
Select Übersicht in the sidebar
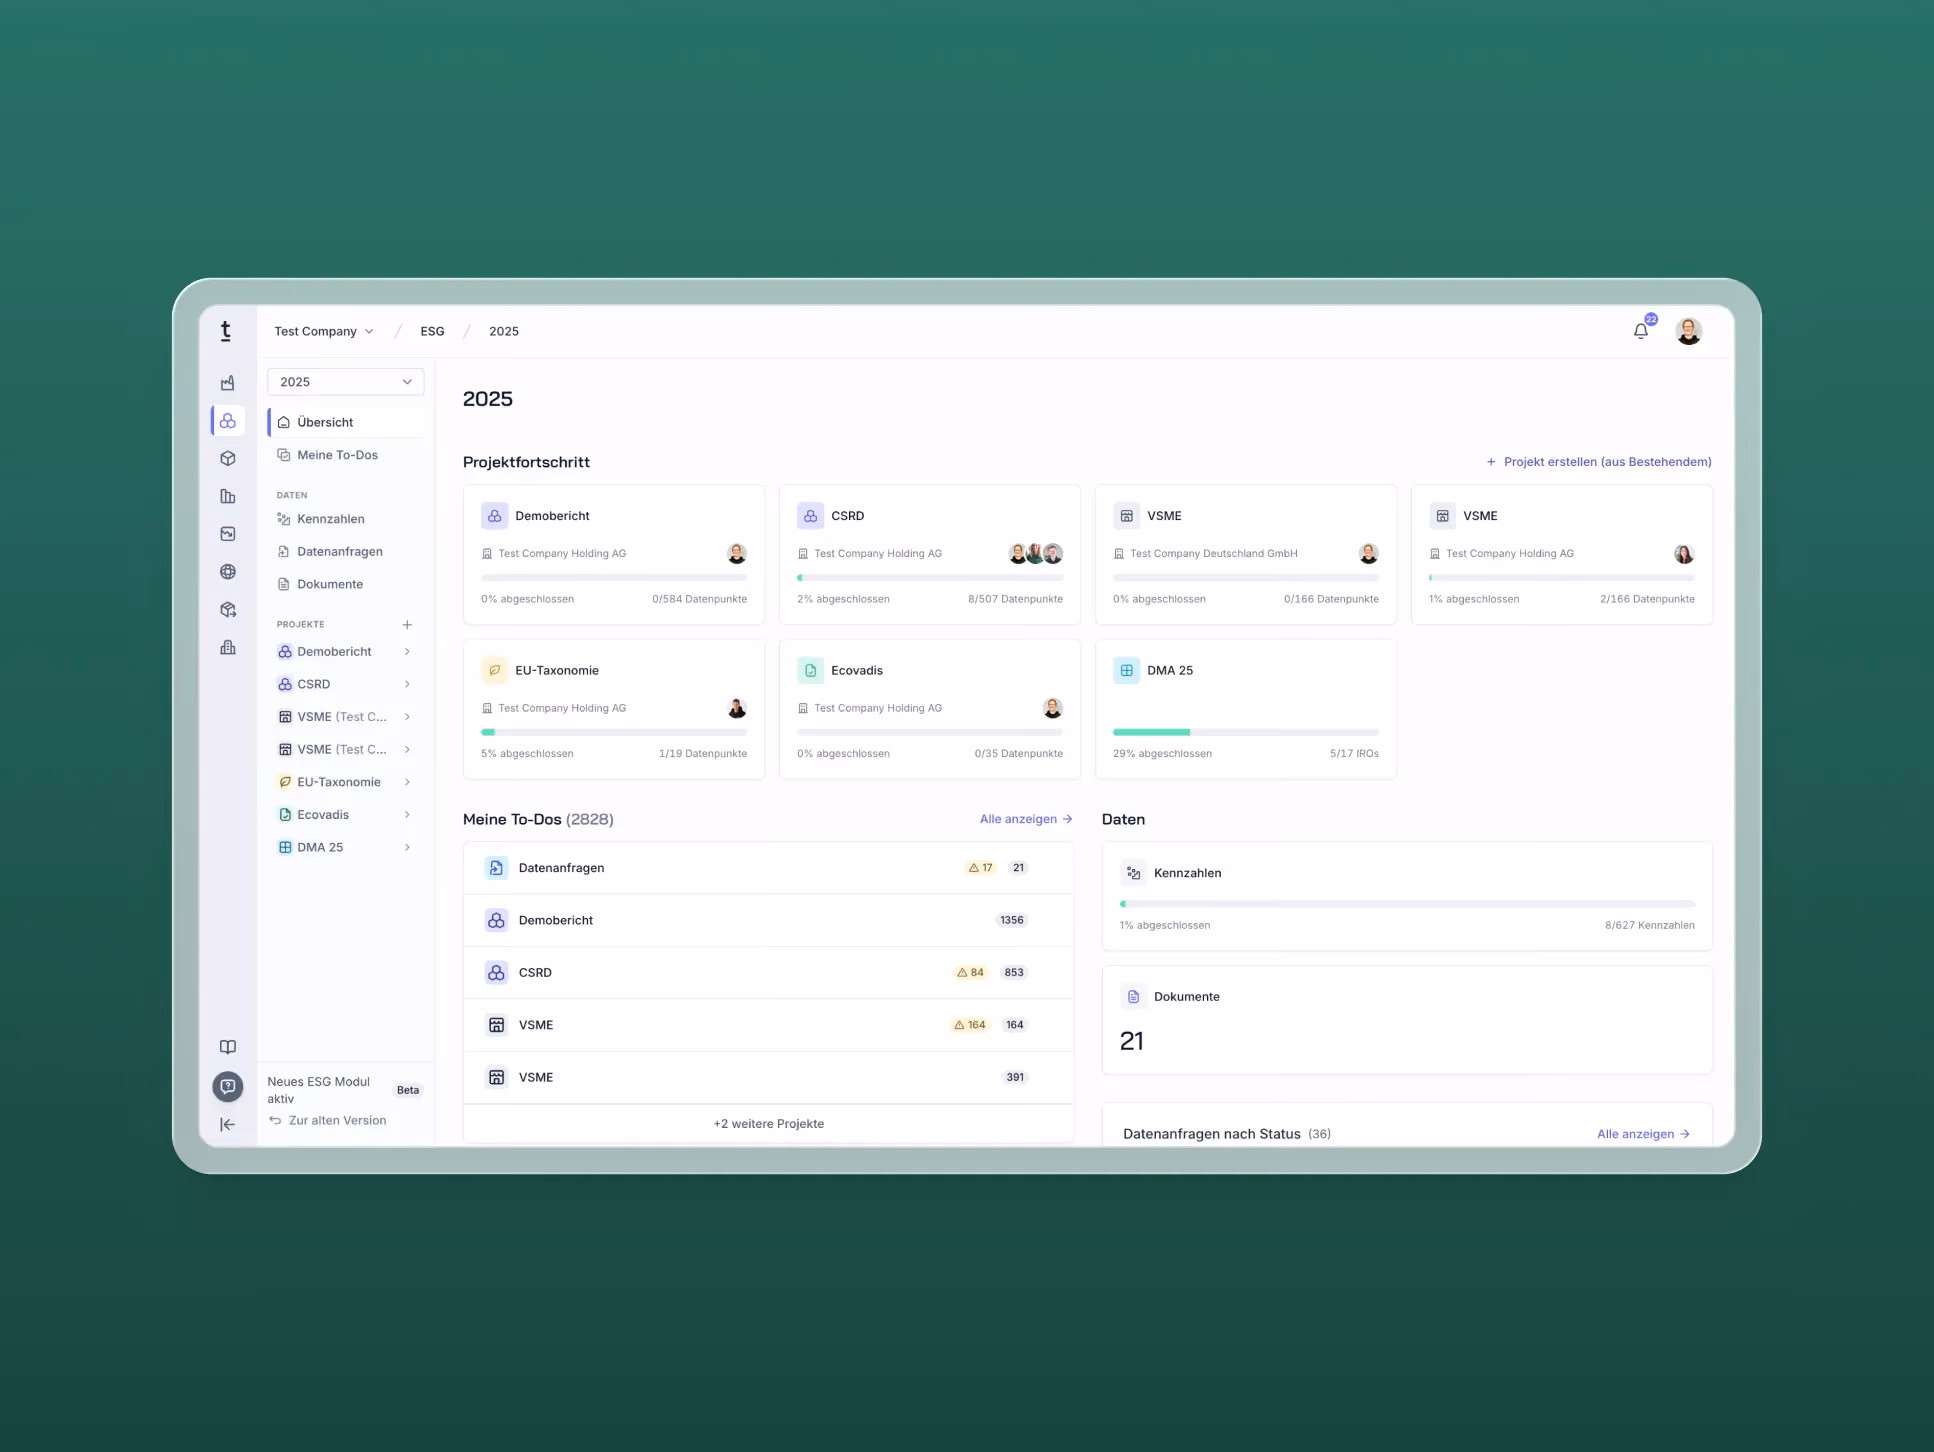click(x=345, y=422)
